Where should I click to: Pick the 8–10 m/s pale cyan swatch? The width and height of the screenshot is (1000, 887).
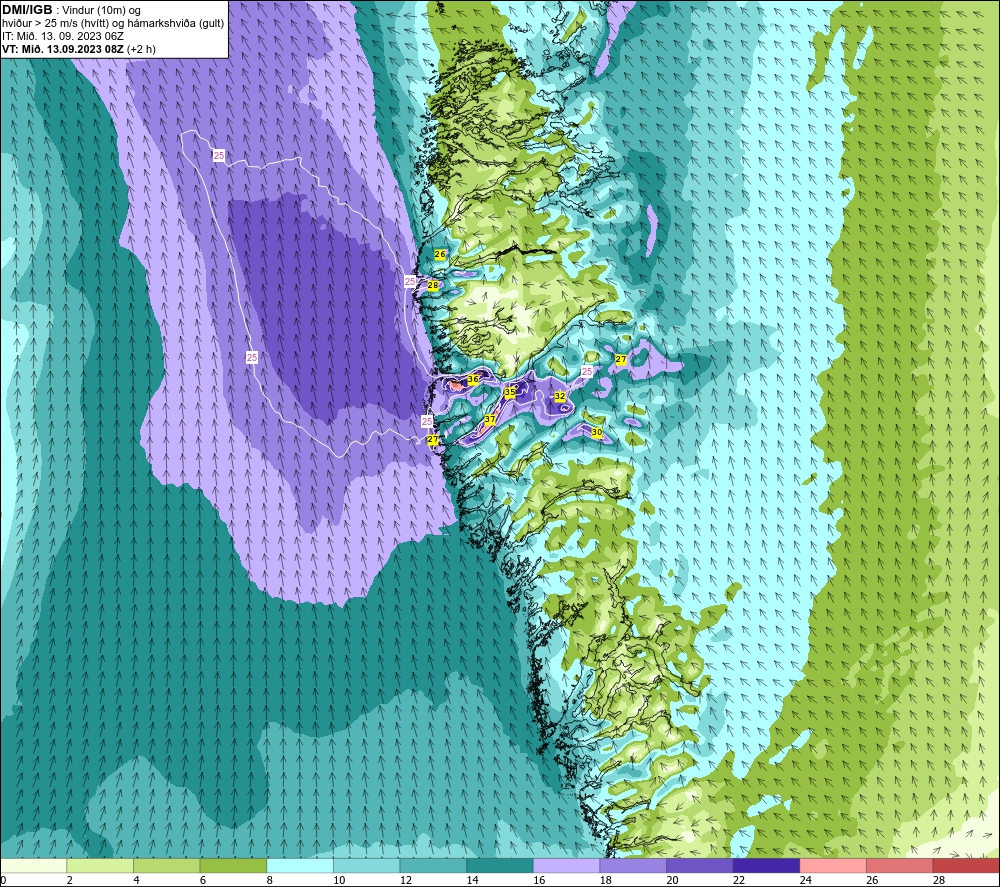pyautogui.click(x=300, y=865)
